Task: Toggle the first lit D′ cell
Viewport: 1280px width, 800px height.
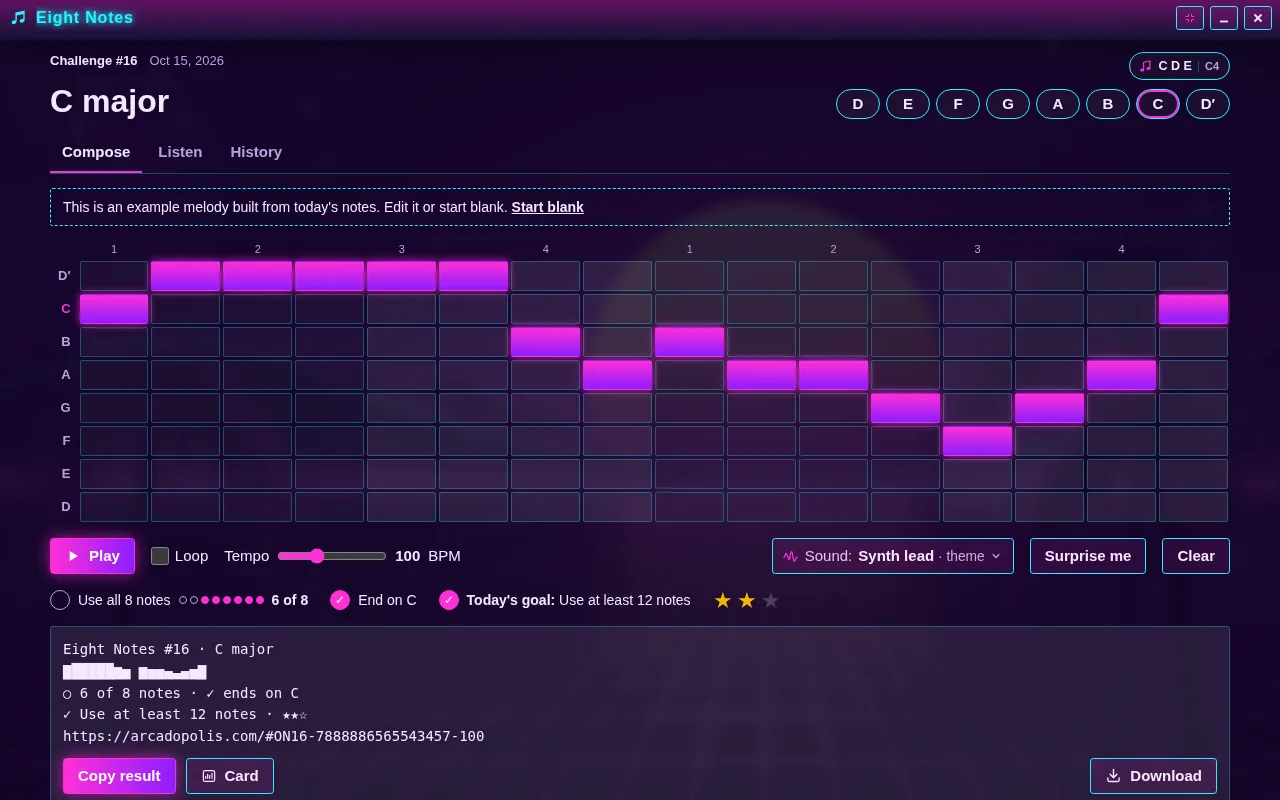Action: pyautogui.click(x=186, y=276)
